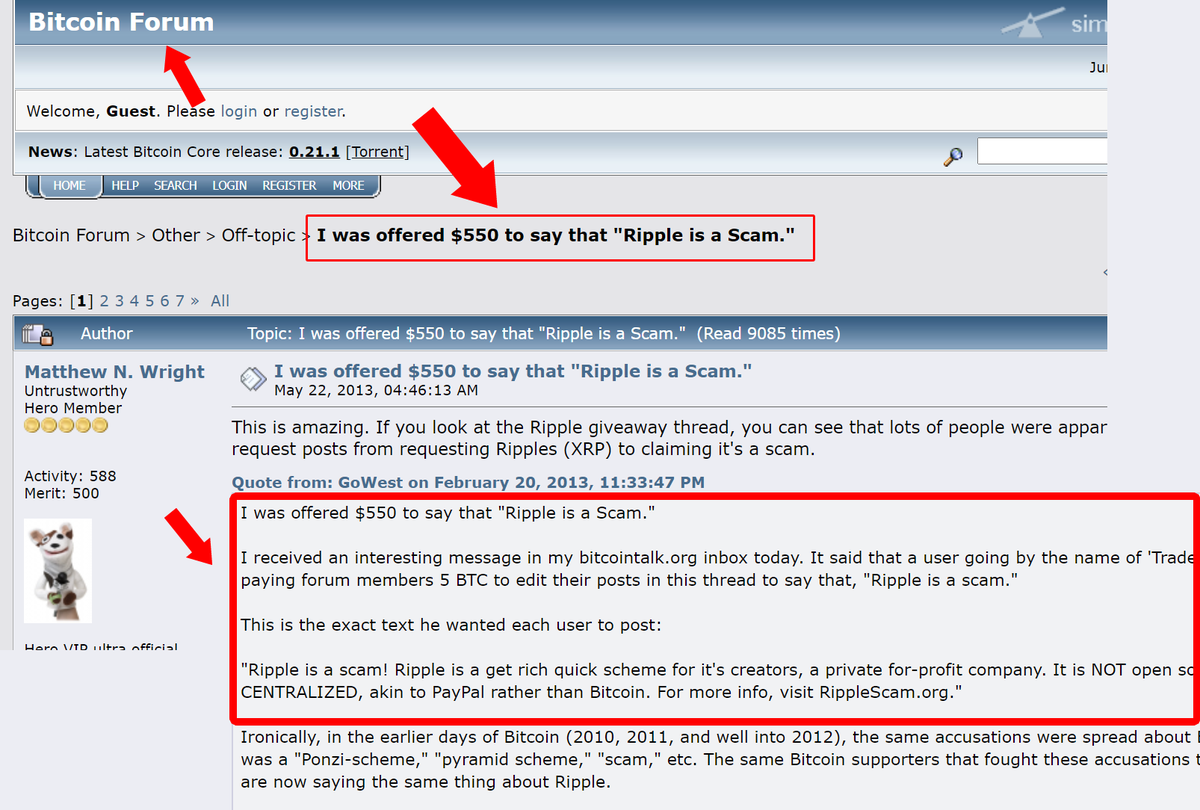This screenshot has width=1200, height=810.
Task: Click the bold topic title breadcrumb
Action: (x=555, y=236)
